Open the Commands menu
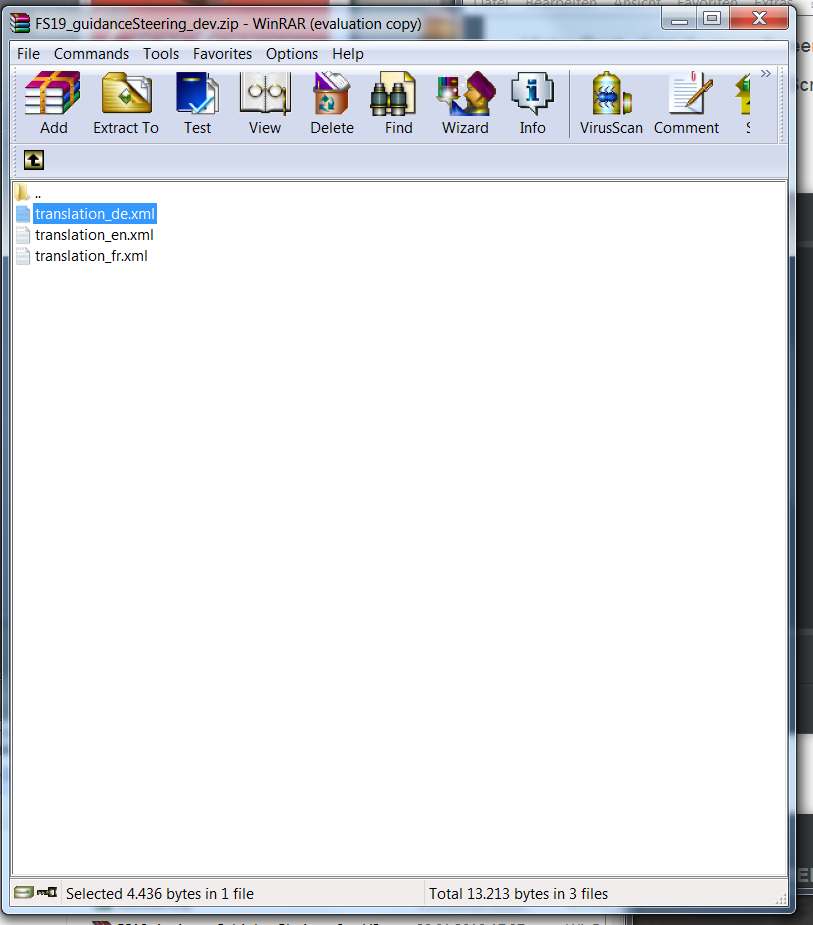Viewport: 813px width, 925px height. [91, 54]
